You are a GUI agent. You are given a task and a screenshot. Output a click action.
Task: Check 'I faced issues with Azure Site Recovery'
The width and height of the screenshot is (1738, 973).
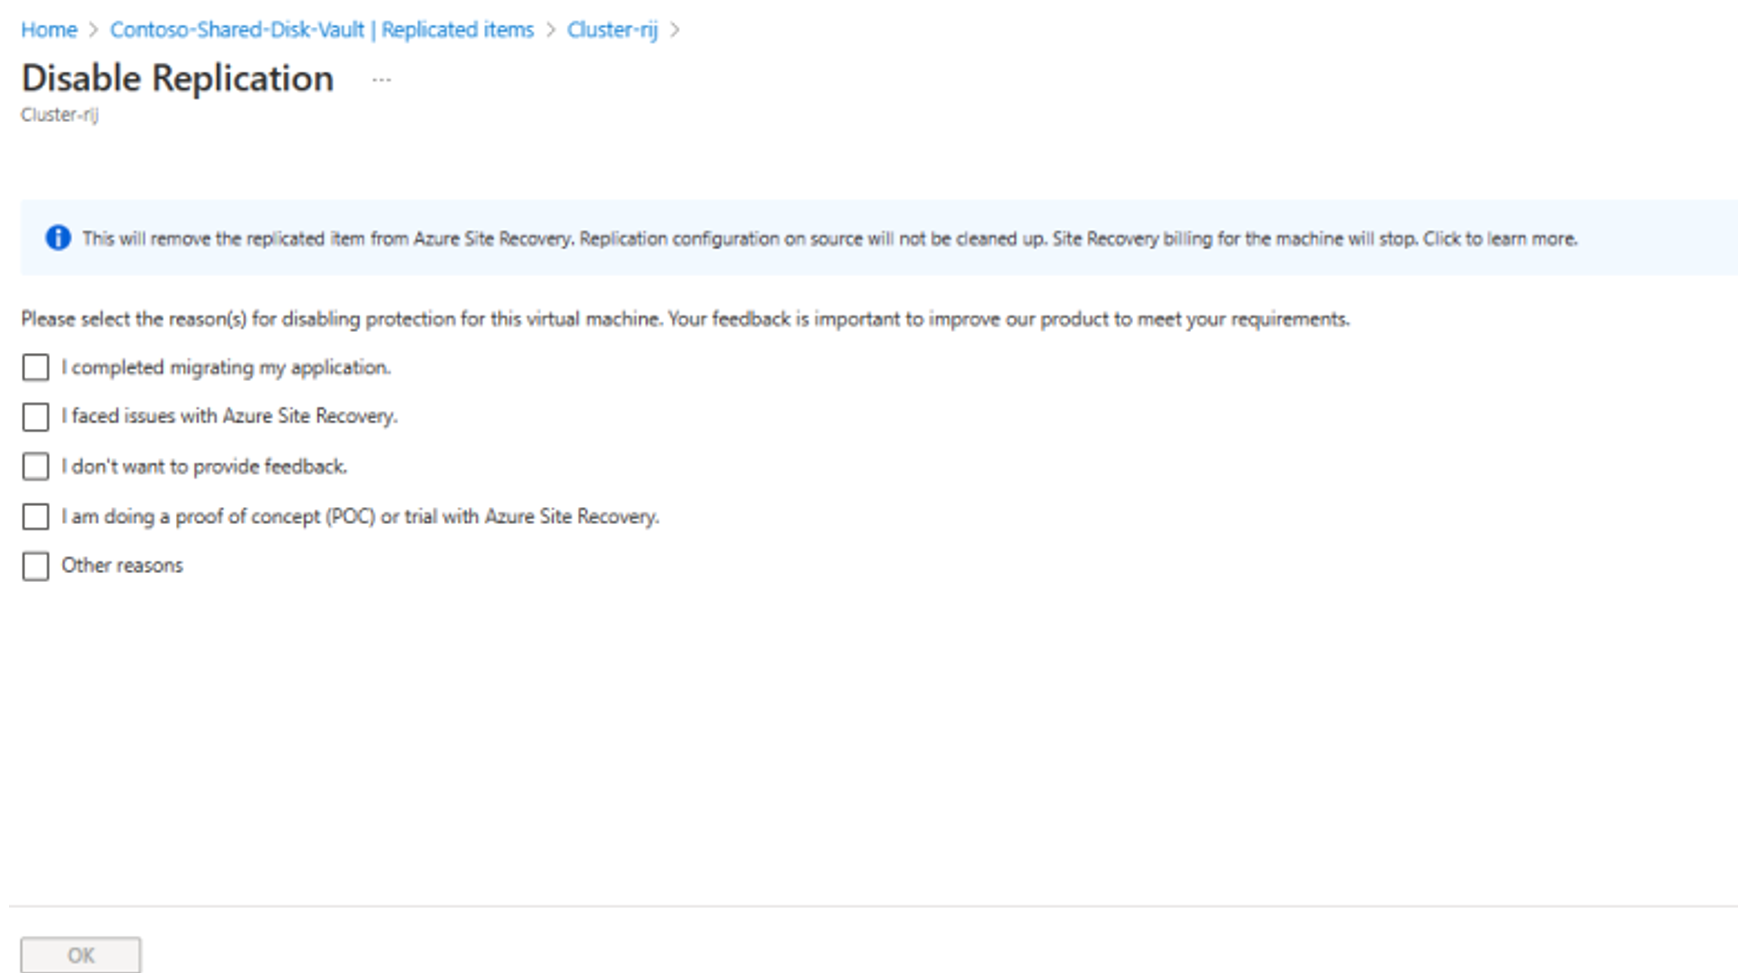click(x=35, y=417)
